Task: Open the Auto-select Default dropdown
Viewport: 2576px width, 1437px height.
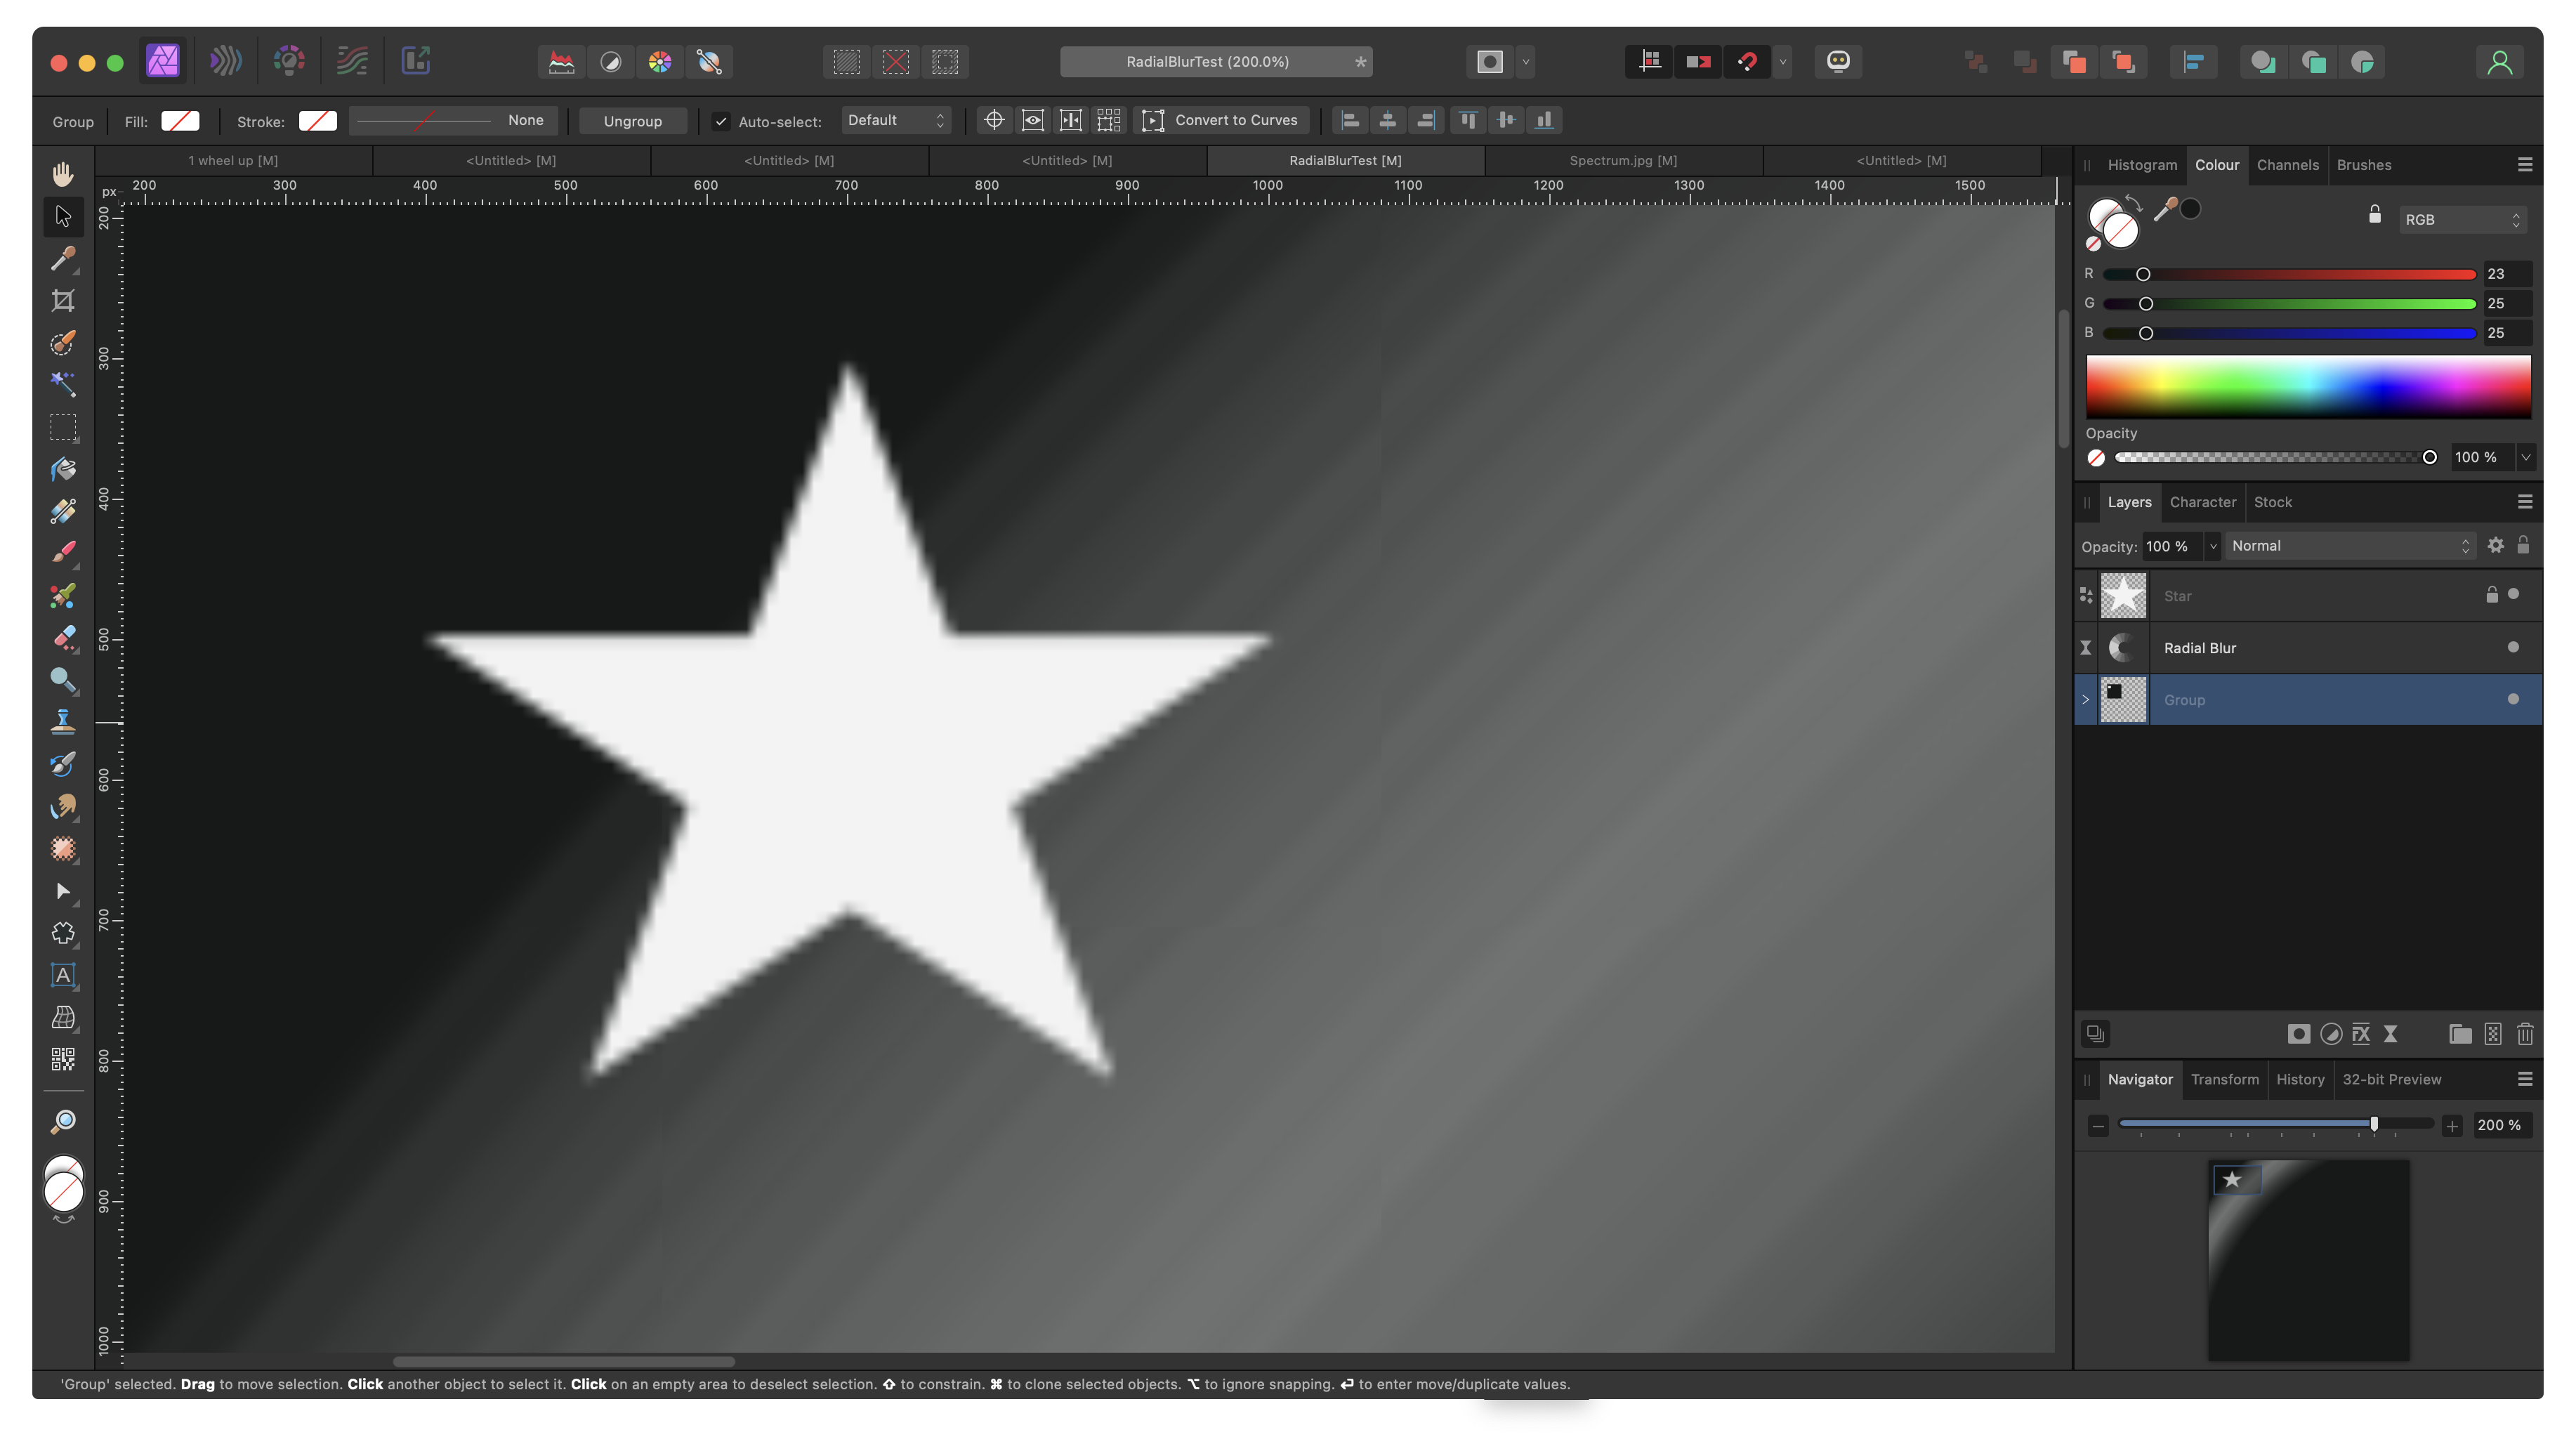Action: tap(896, 120)
